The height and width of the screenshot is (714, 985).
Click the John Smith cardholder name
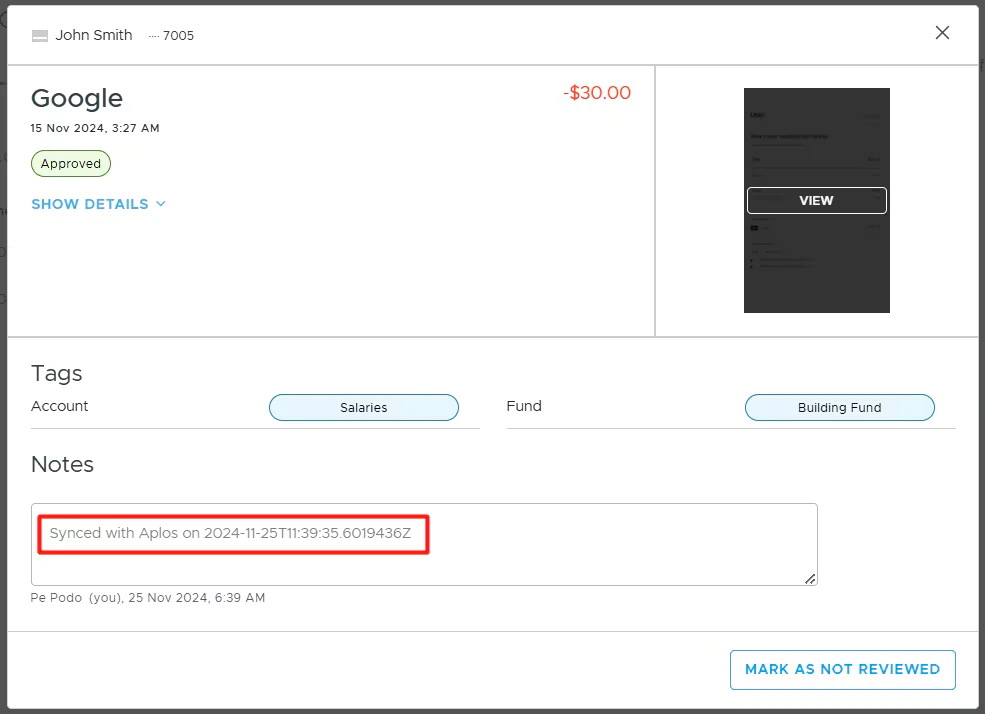[x=94, y=35]
